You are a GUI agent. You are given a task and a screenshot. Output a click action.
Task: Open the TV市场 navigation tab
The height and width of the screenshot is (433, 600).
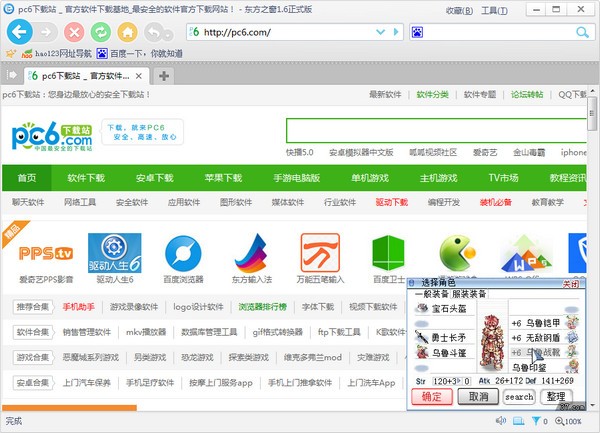coord(503,178)
